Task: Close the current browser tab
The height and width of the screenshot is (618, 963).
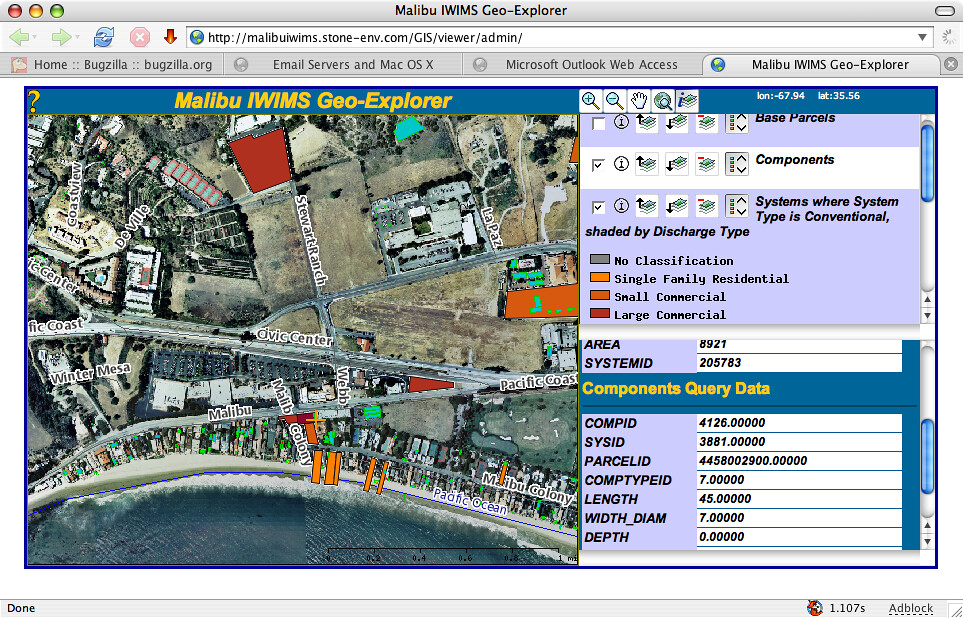Action: point(950,64)
